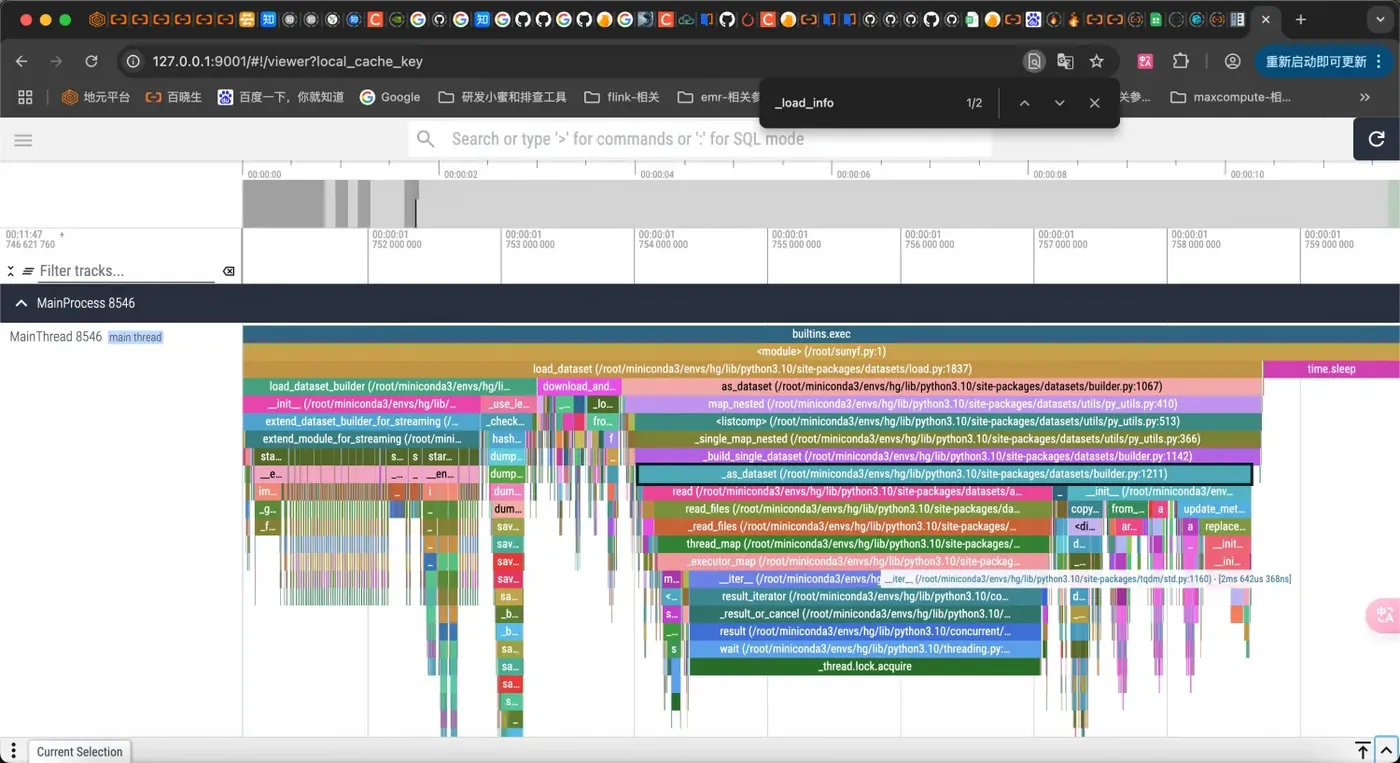Viewport: 1400px width, 763px height.
Task: Open the Chrome three-dot menu
Action: tap(1379, 61)
